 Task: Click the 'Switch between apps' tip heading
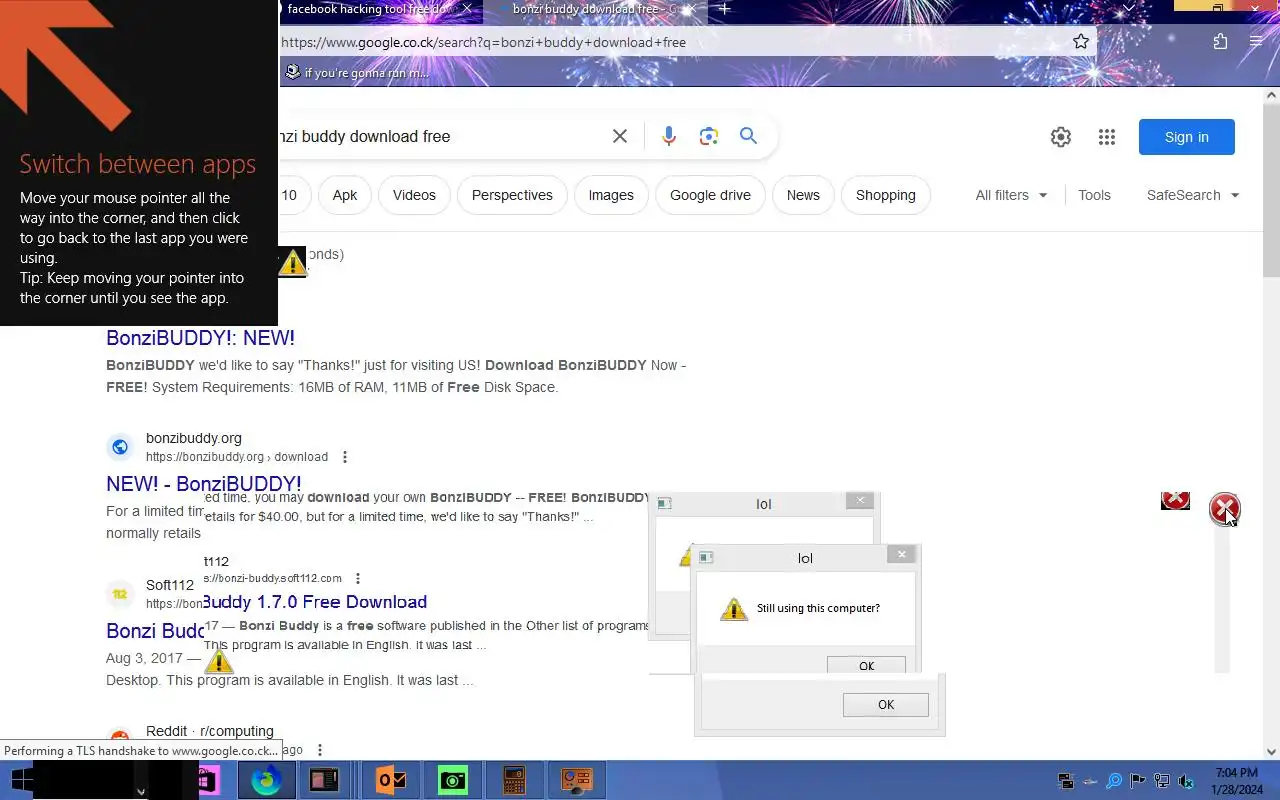click(x=138, y=164)
